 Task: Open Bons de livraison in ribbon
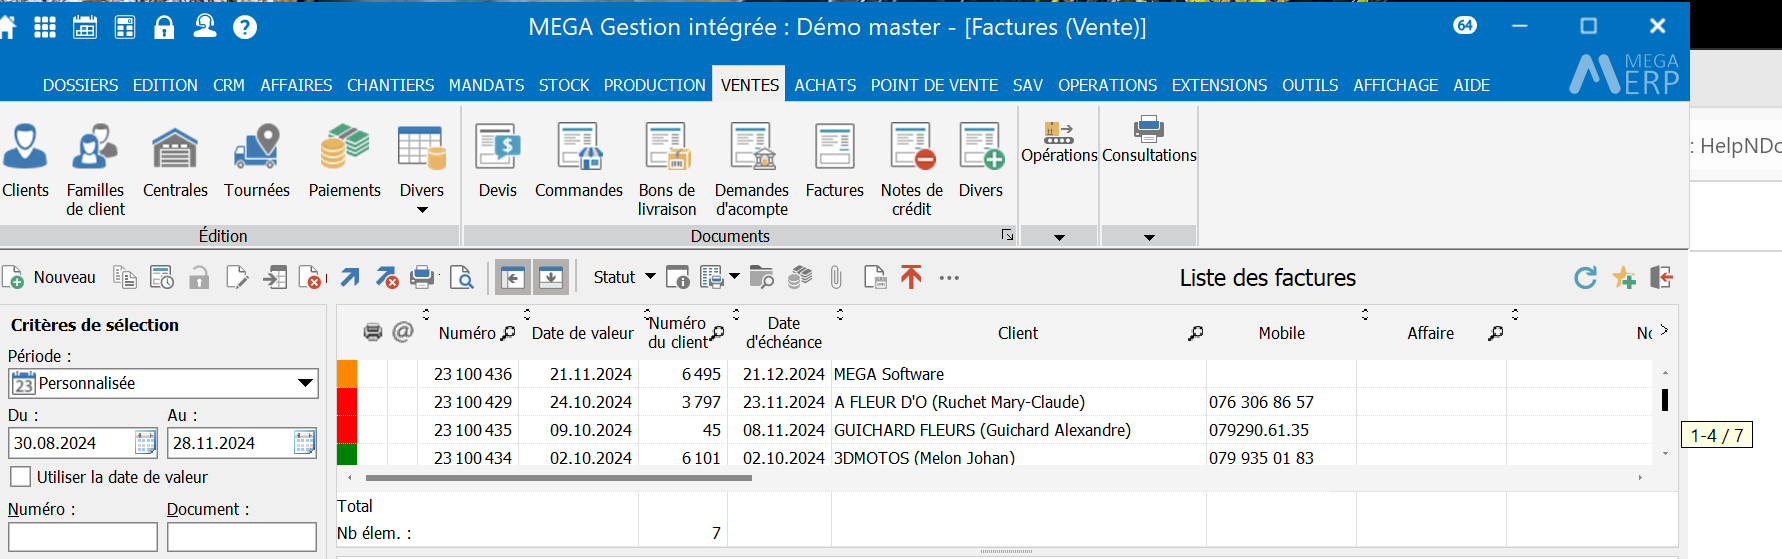pos(666,168)
